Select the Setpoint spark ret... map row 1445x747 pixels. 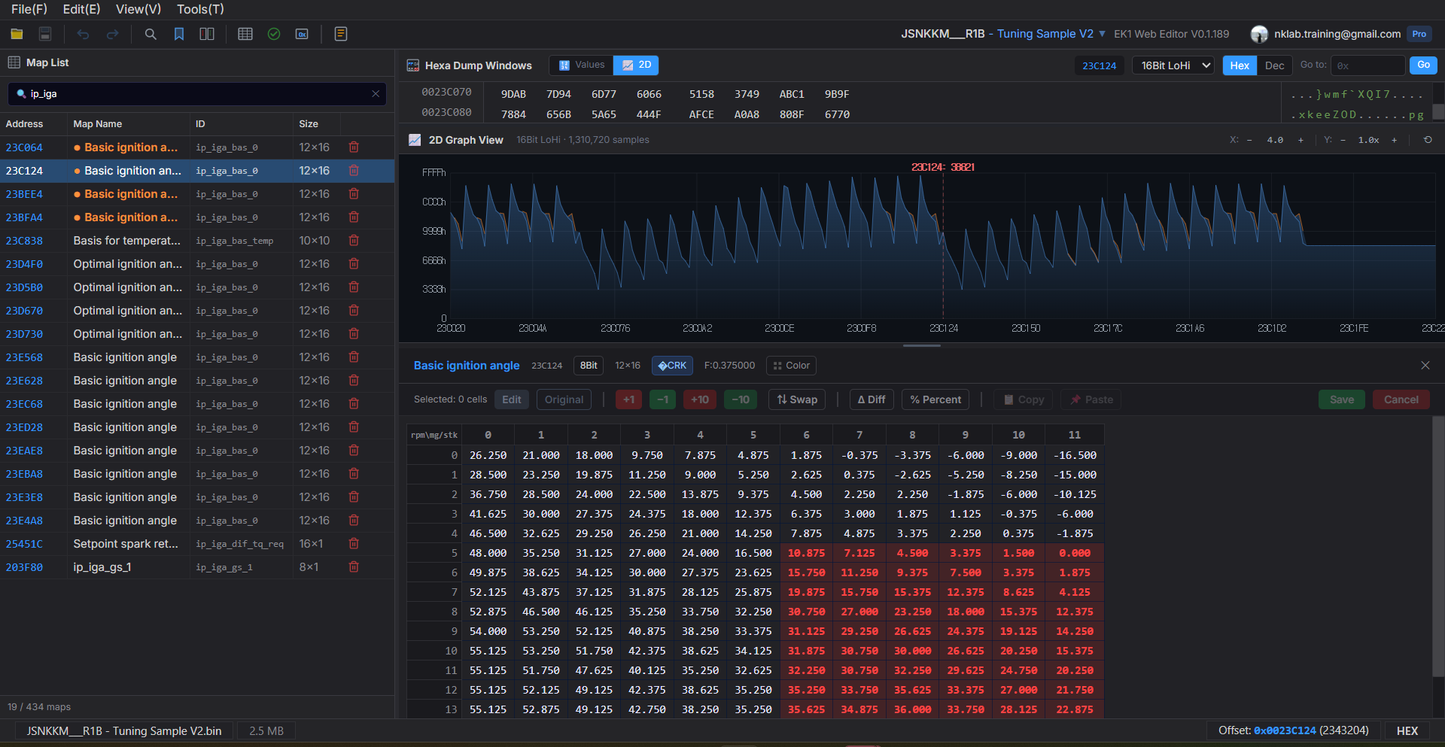tap(125, 544)
